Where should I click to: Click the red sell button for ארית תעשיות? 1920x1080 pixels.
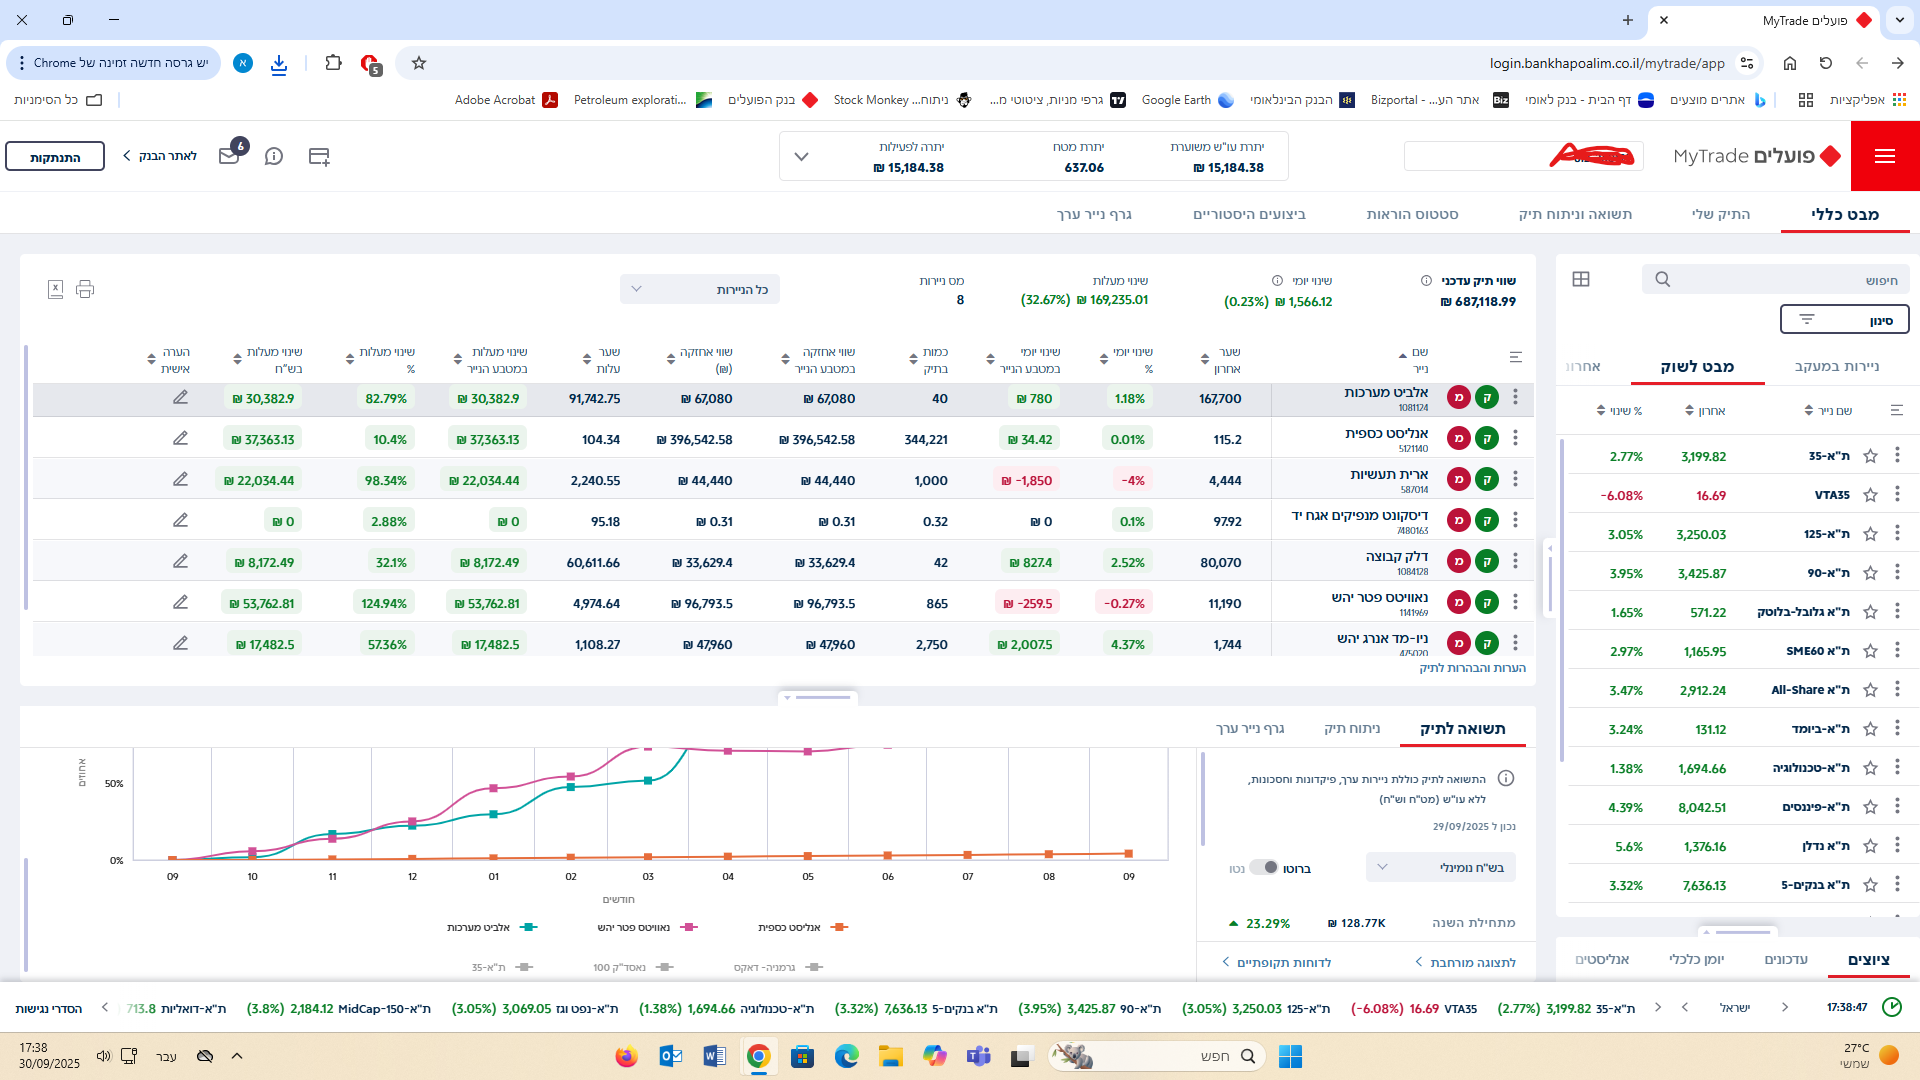click(x=1458, y=480)
